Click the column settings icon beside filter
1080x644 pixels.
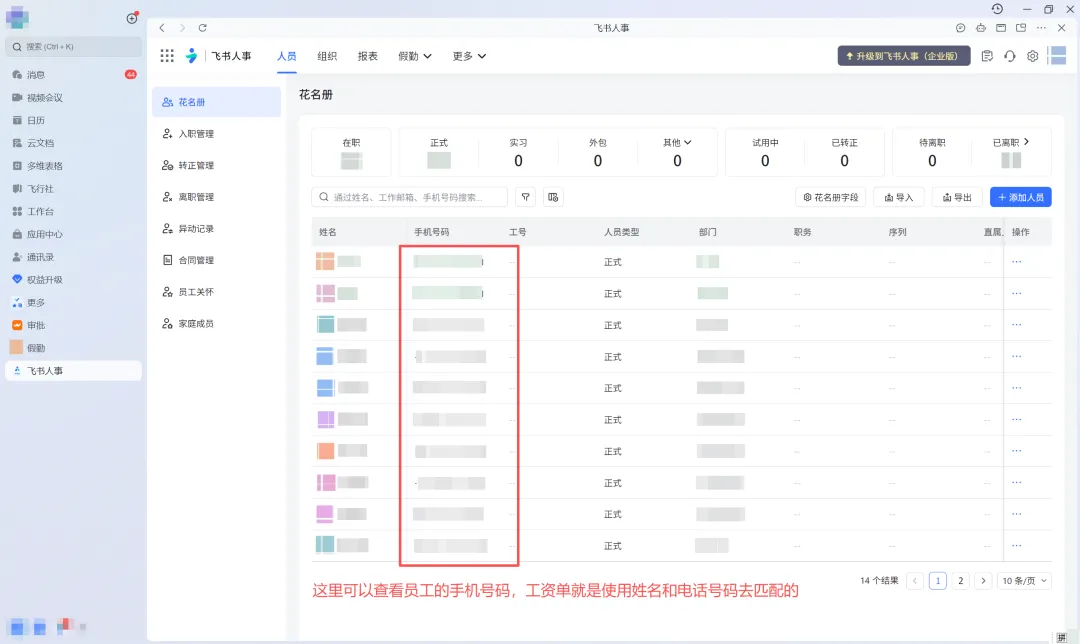click(x=553, y=197)
